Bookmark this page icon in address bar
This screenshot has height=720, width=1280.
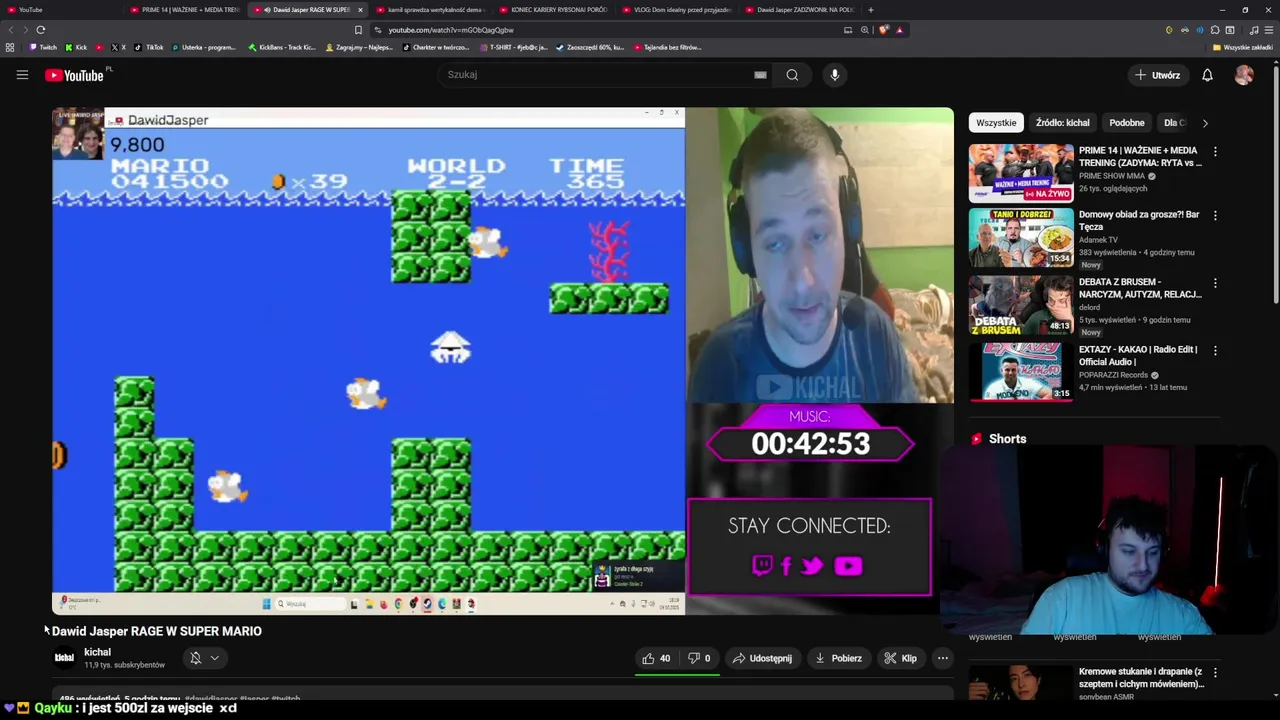tap(358, 30)
